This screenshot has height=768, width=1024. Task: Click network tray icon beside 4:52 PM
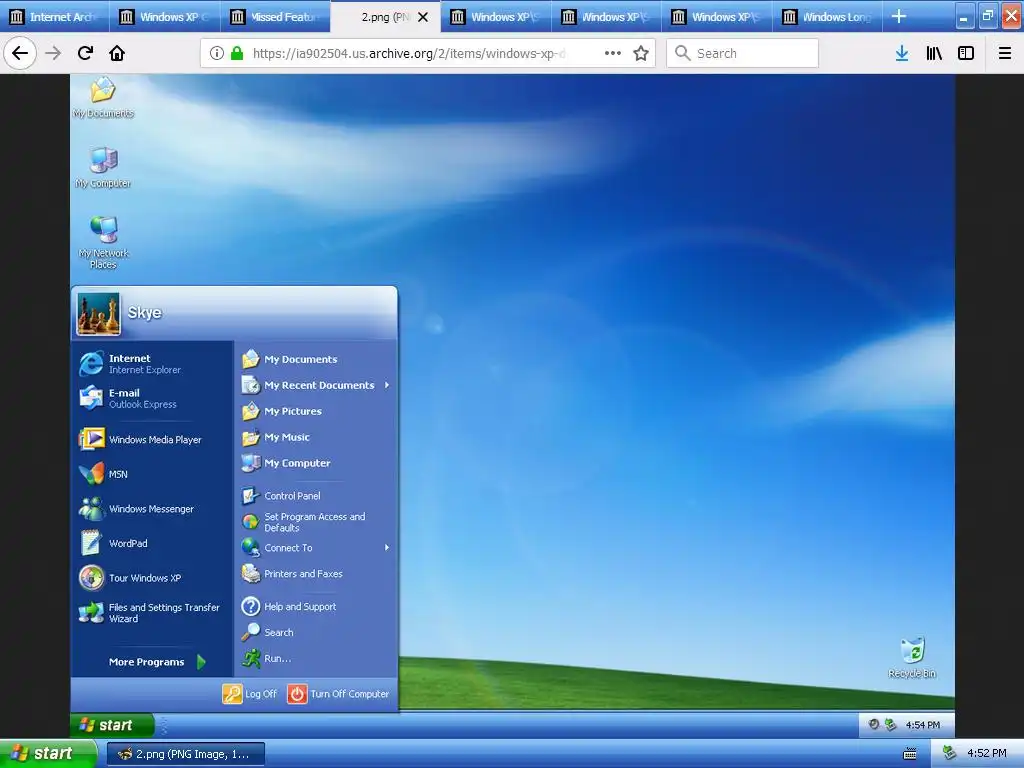(x=950, y=754)
